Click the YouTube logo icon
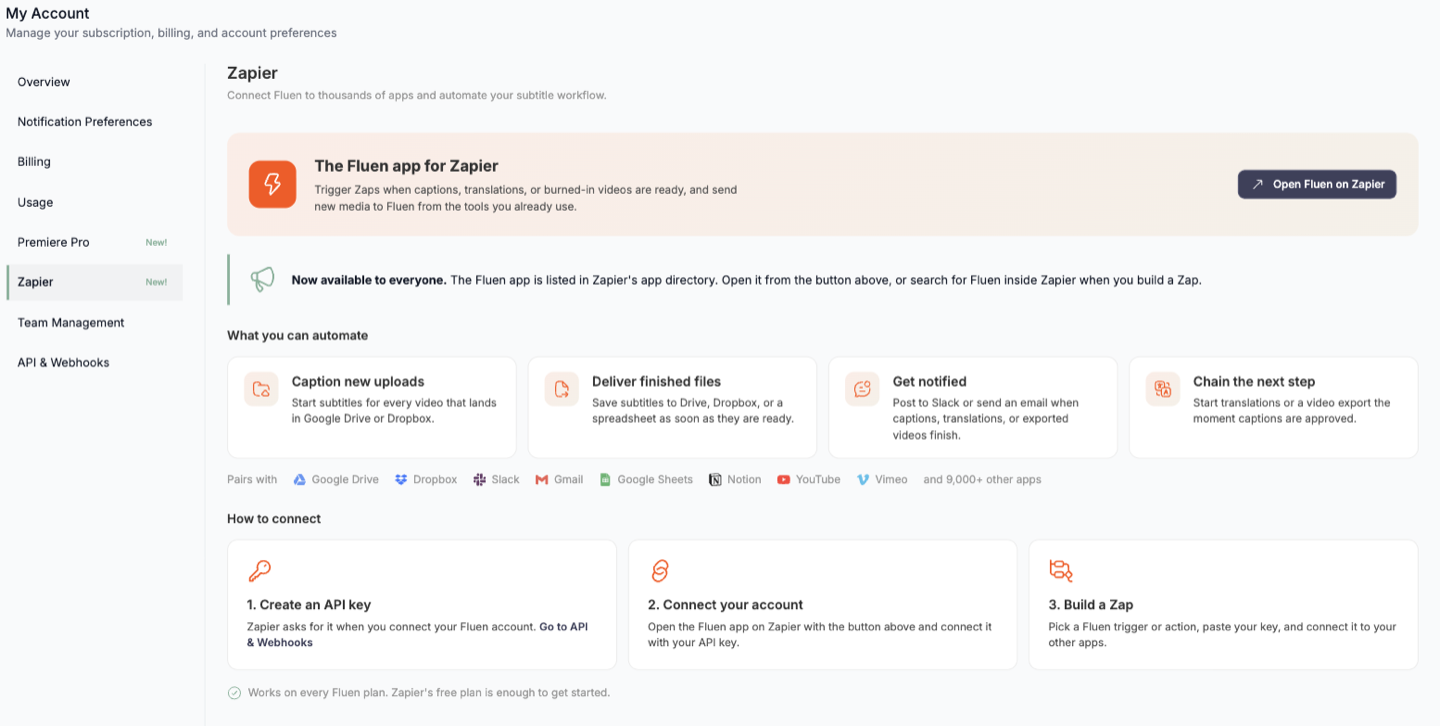Viewport: 1440px width, 726px height. click(784, 480)
